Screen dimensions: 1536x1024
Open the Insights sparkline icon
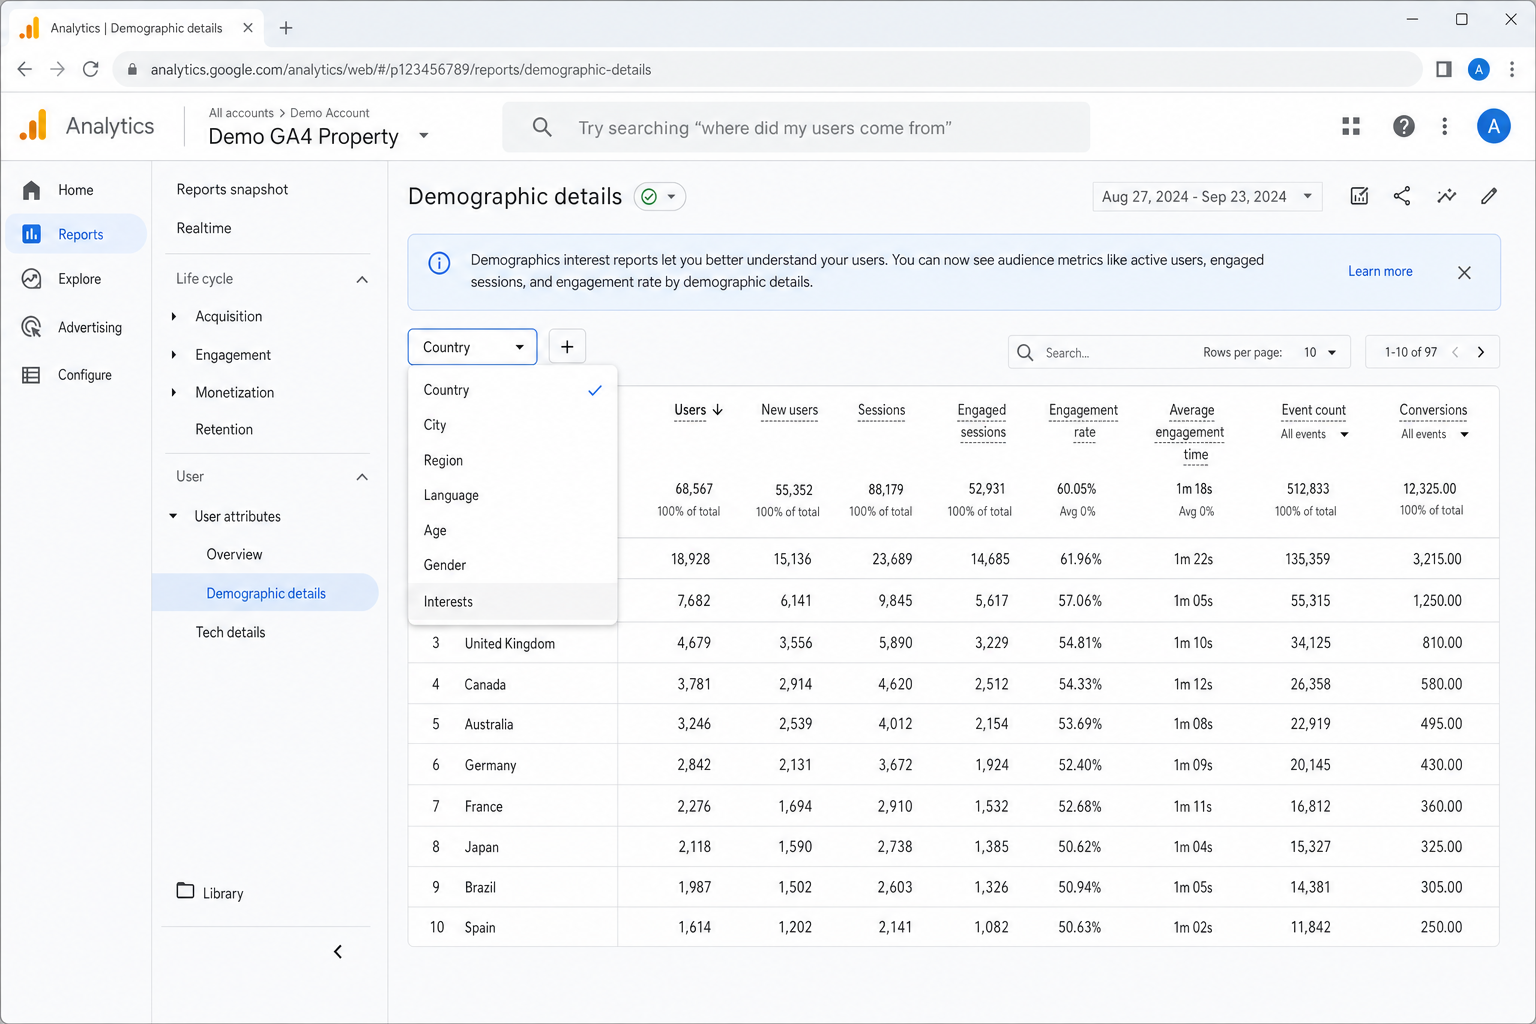[1446, 196]
